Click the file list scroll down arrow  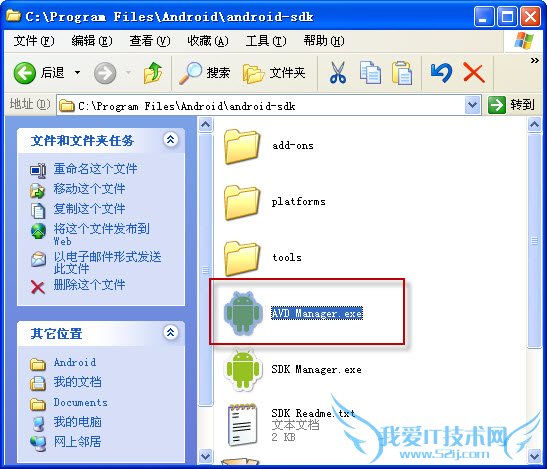tap(534, 456)
